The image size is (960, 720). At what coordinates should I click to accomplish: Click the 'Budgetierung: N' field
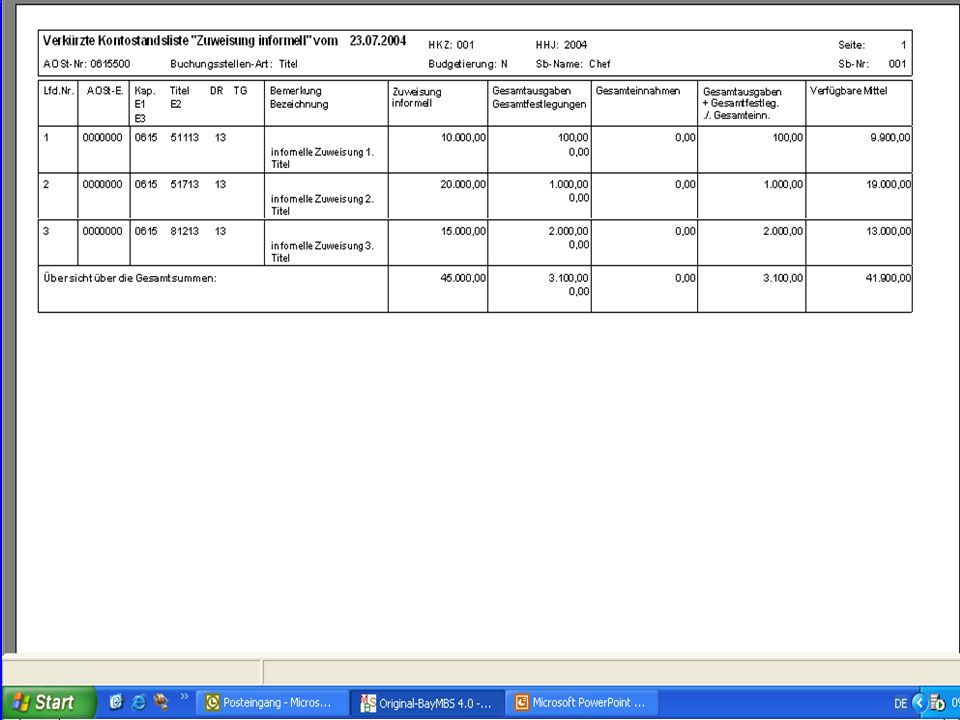click(468, 64)
